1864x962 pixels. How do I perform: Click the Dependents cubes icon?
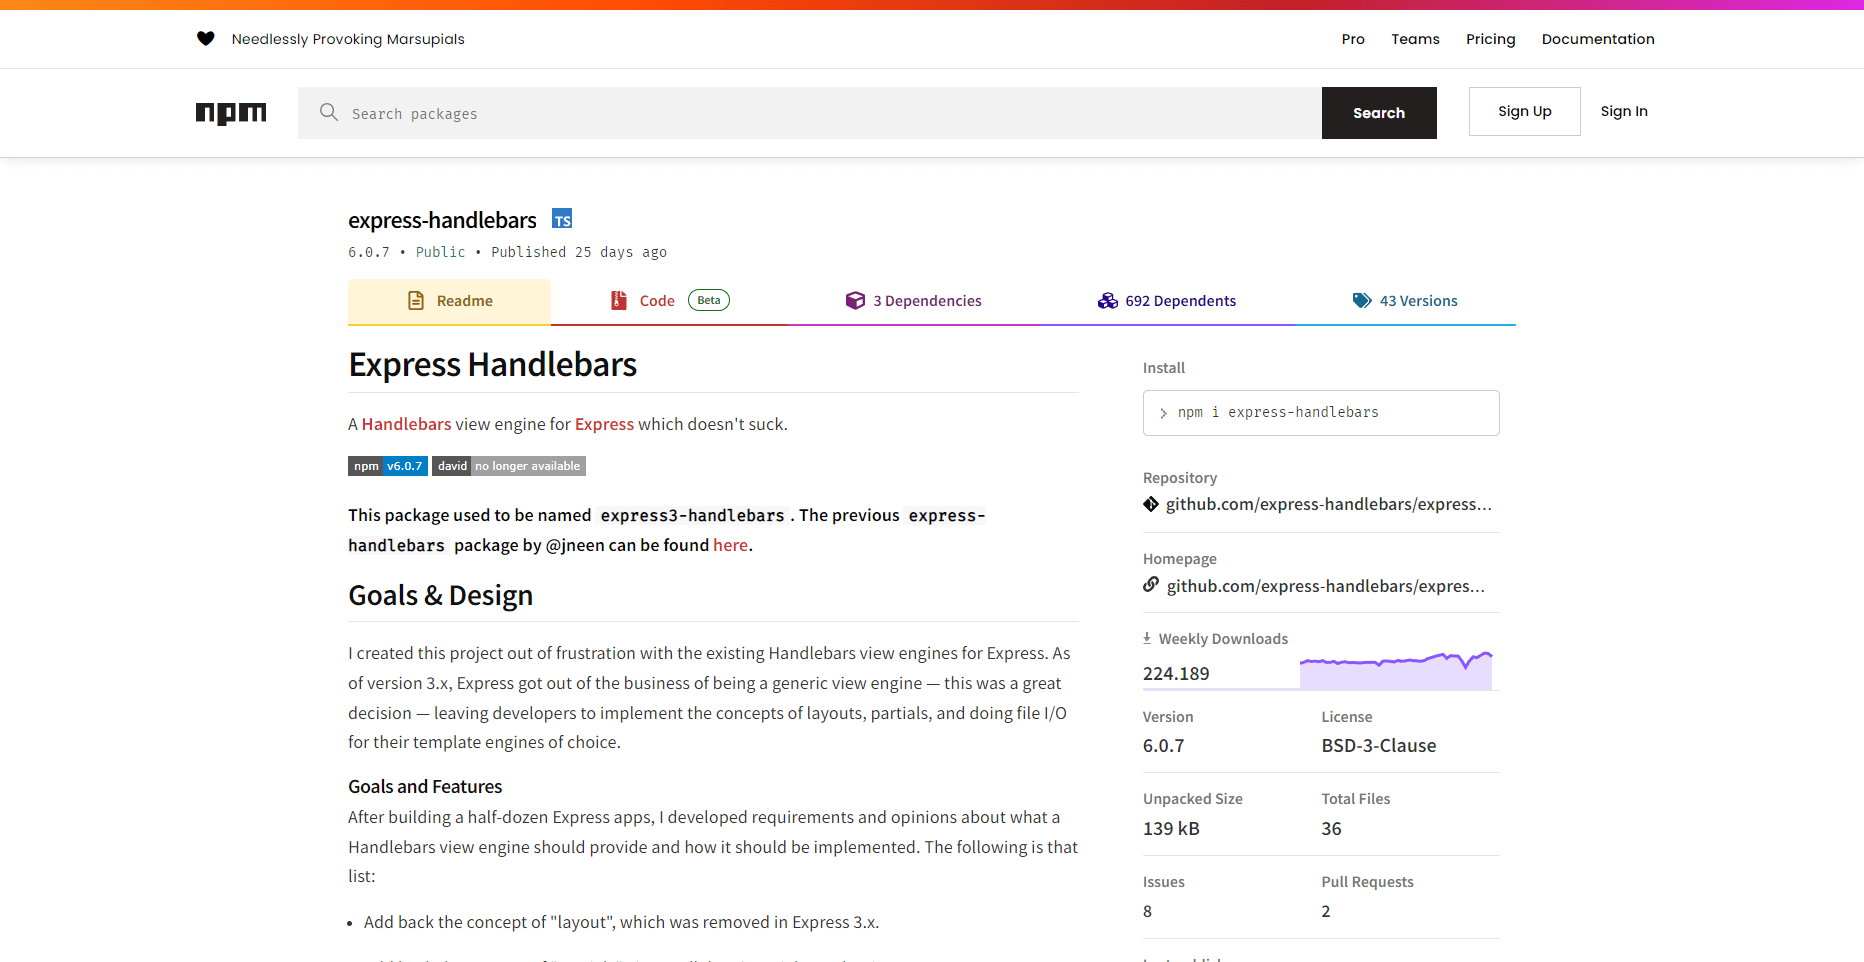[x=1107, y=301]
